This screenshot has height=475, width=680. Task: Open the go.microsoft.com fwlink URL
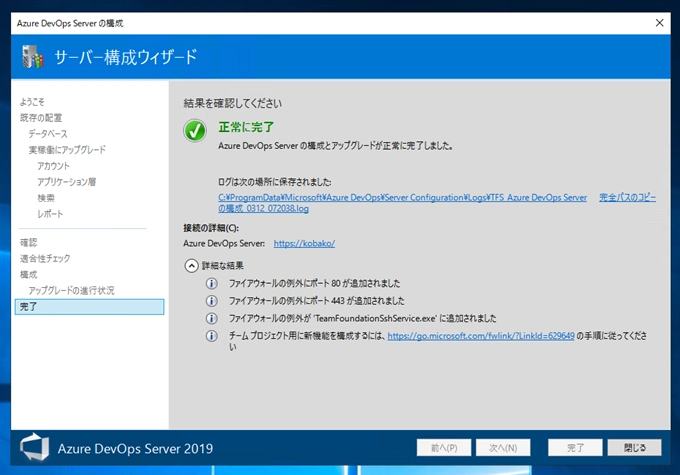(481, 336)
